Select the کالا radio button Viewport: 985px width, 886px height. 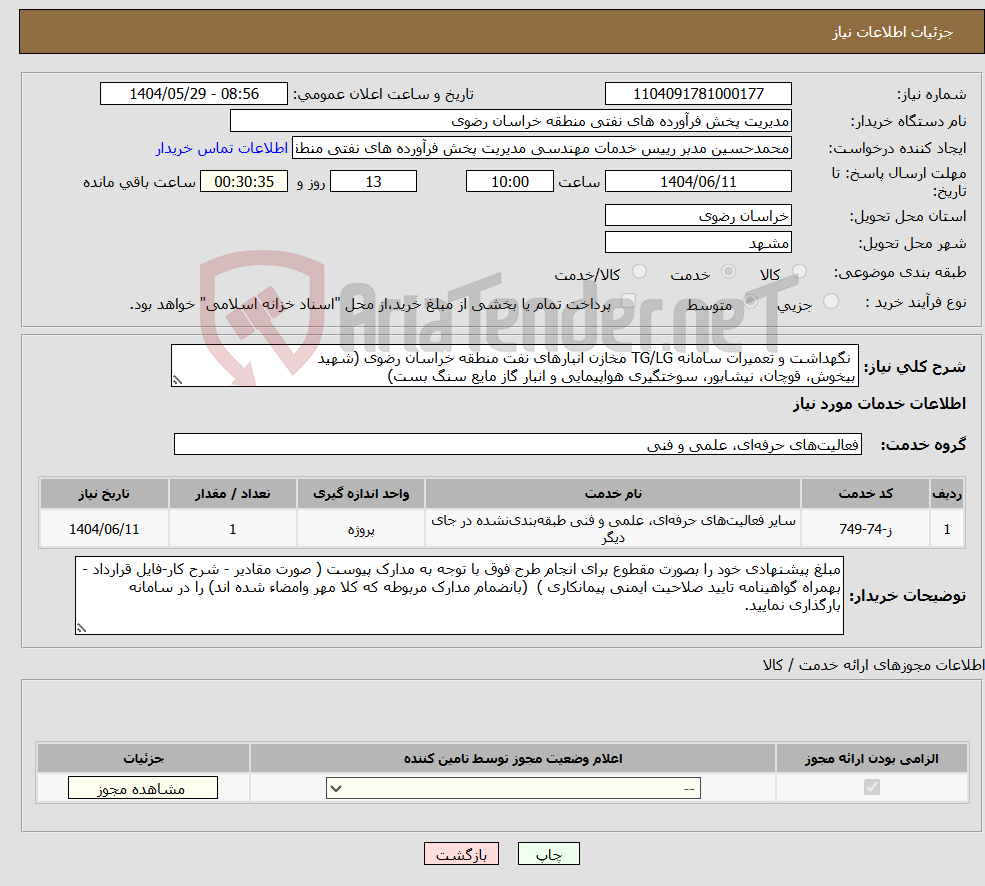pyautogui.click(x=799, y=271)
